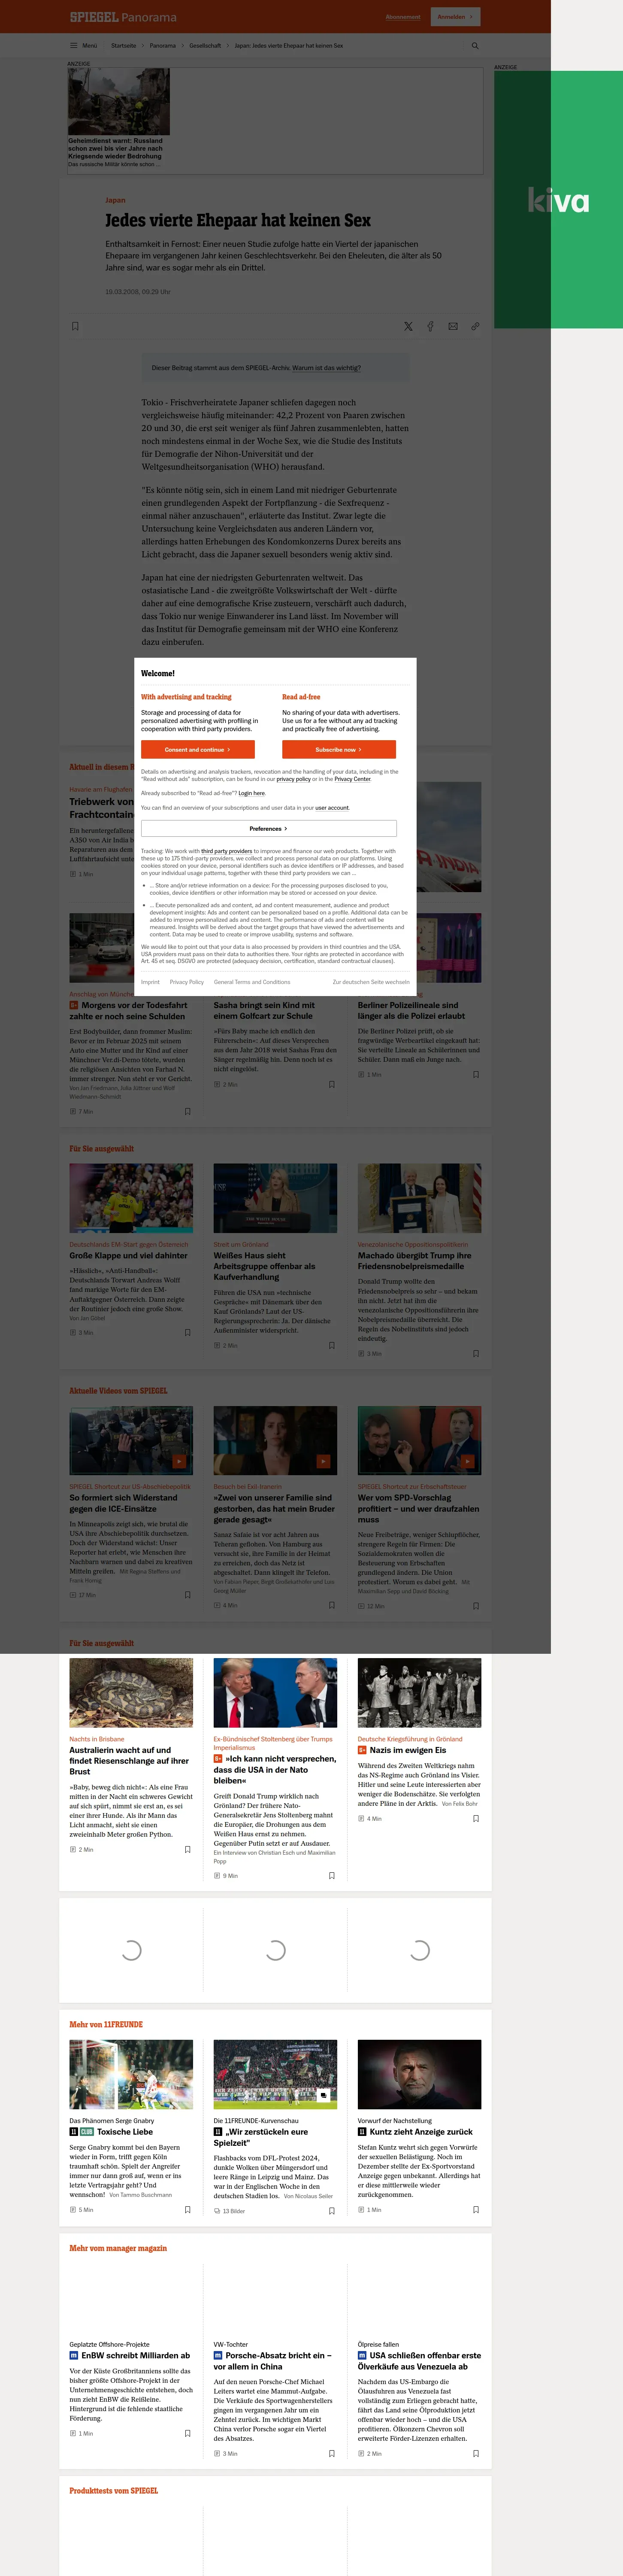Open Kuntz zieht Anzeige zurück headline
Viewport: 623px width, 2576px height.
pos(421,2131)
